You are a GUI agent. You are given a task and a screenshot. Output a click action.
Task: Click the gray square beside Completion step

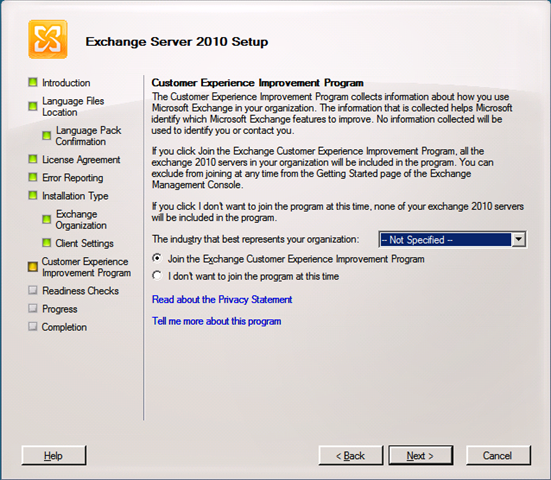click(33, 326)
